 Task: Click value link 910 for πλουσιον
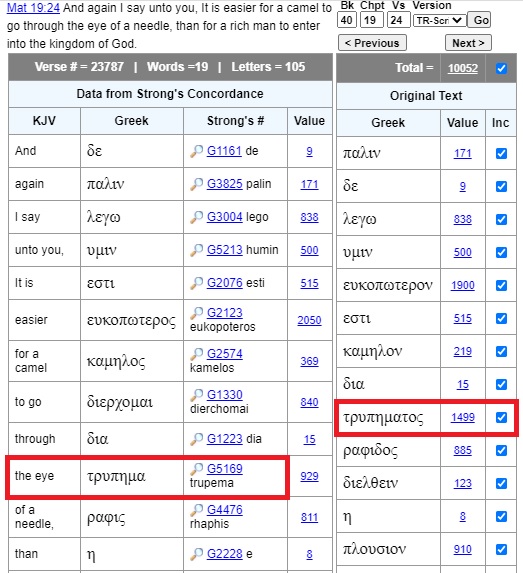463,549
